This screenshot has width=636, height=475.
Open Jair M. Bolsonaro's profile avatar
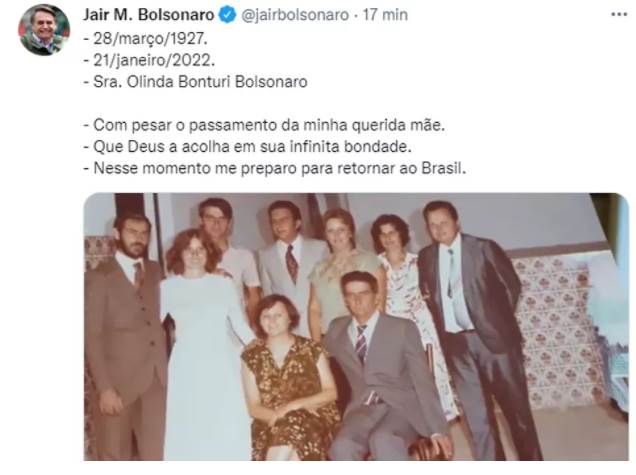(44, 30)
